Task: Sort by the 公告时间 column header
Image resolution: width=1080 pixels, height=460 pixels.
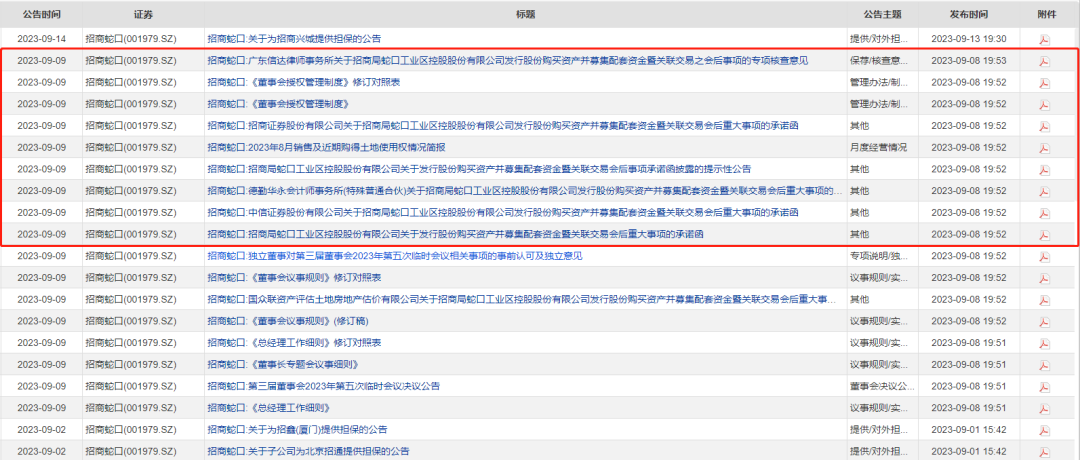Action: click(x=41, y=14)
